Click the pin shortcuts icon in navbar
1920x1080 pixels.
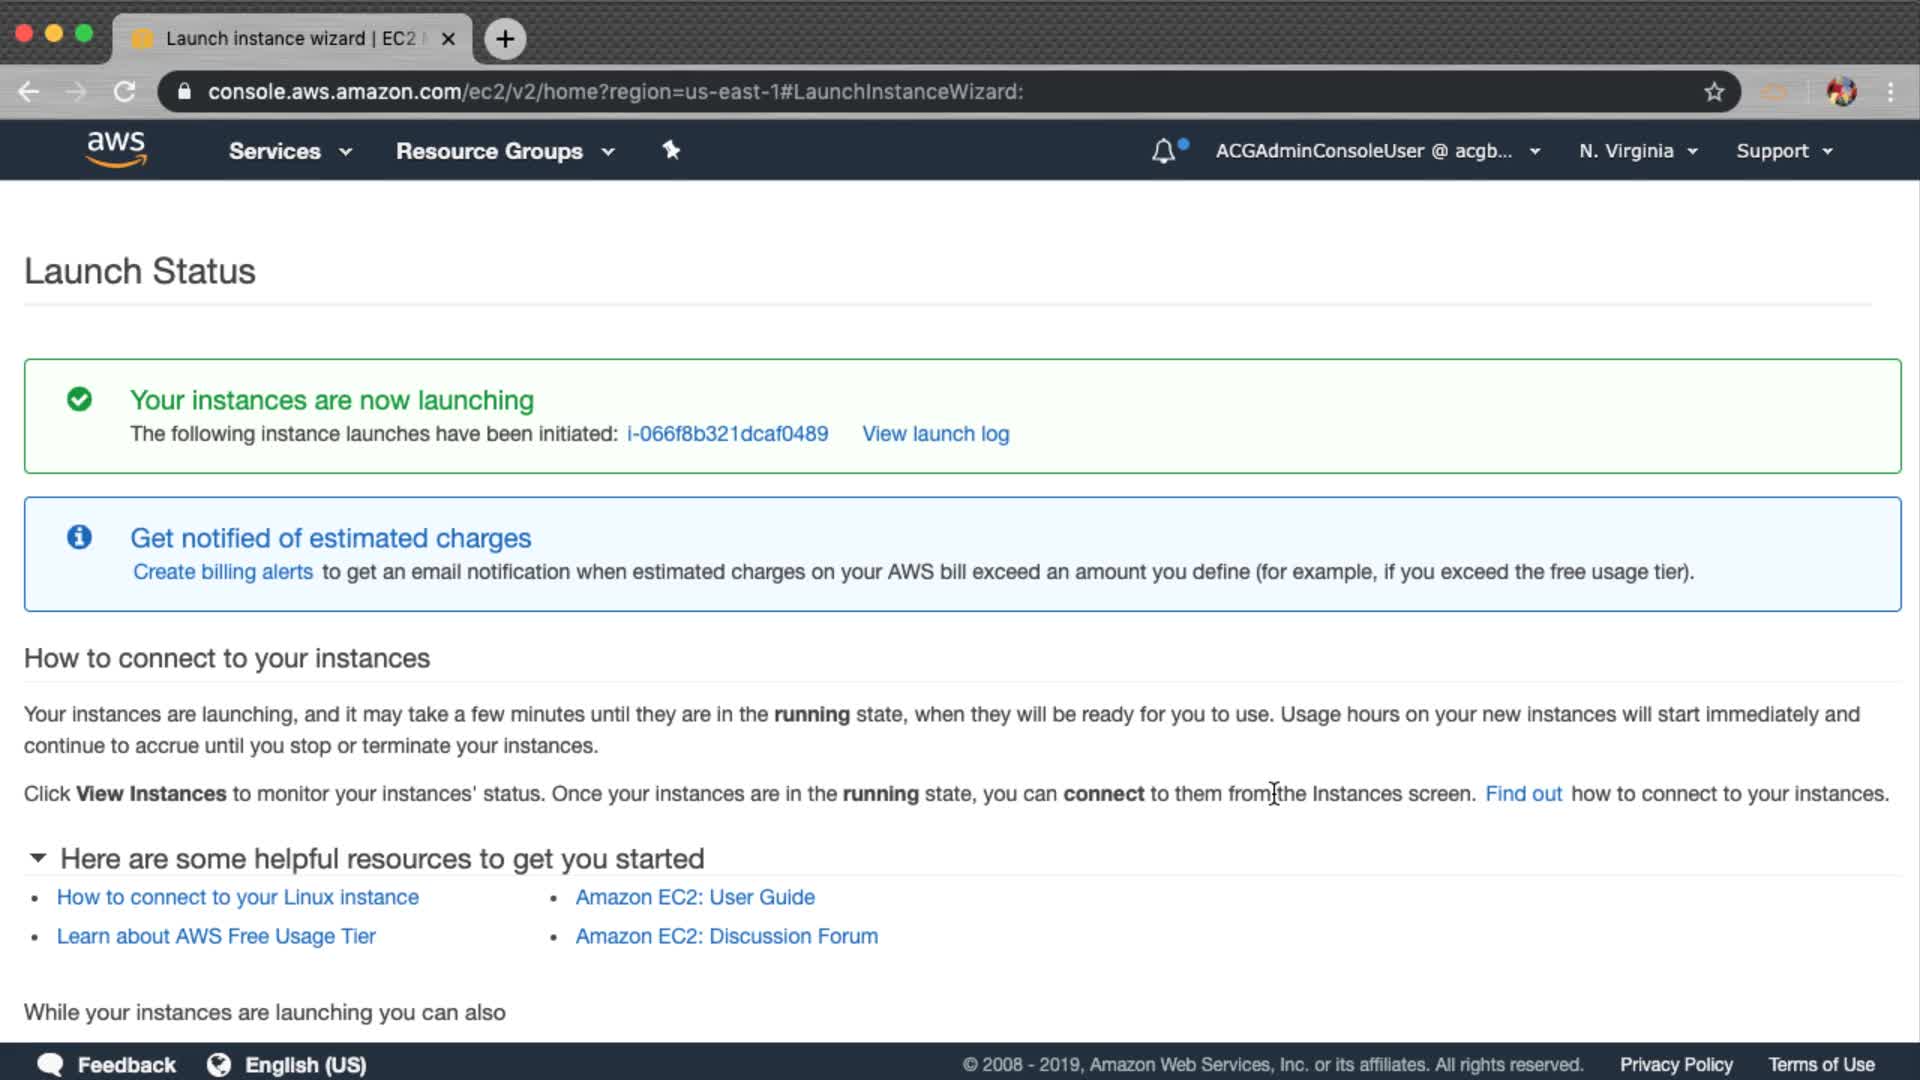pos(671,150)
